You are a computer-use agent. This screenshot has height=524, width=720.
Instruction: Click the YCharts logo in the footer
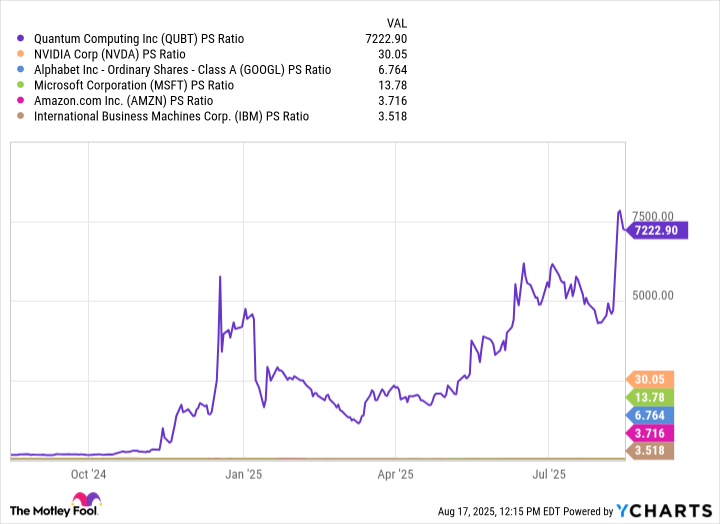(665, 511)
